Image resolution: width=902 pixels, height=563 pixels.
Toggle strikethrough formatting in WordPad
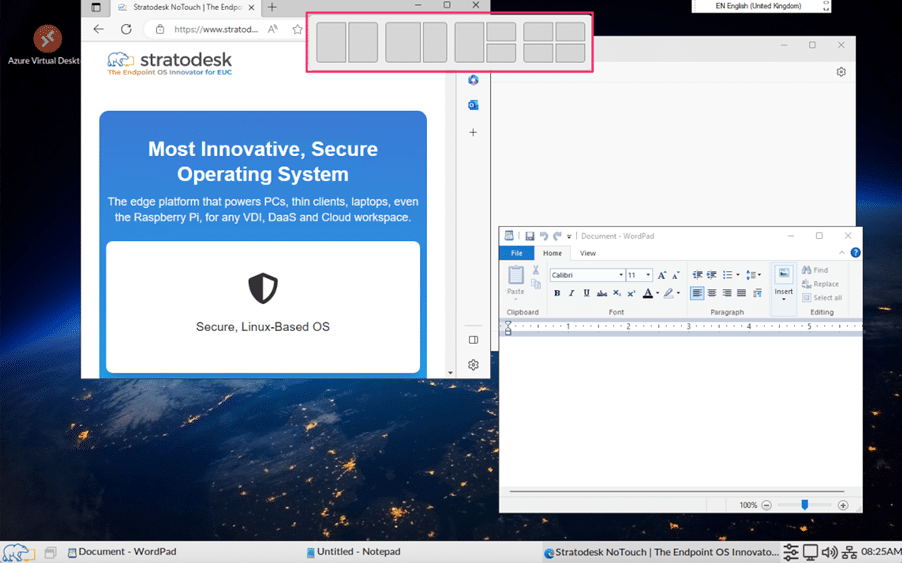(x=602, y=293)
